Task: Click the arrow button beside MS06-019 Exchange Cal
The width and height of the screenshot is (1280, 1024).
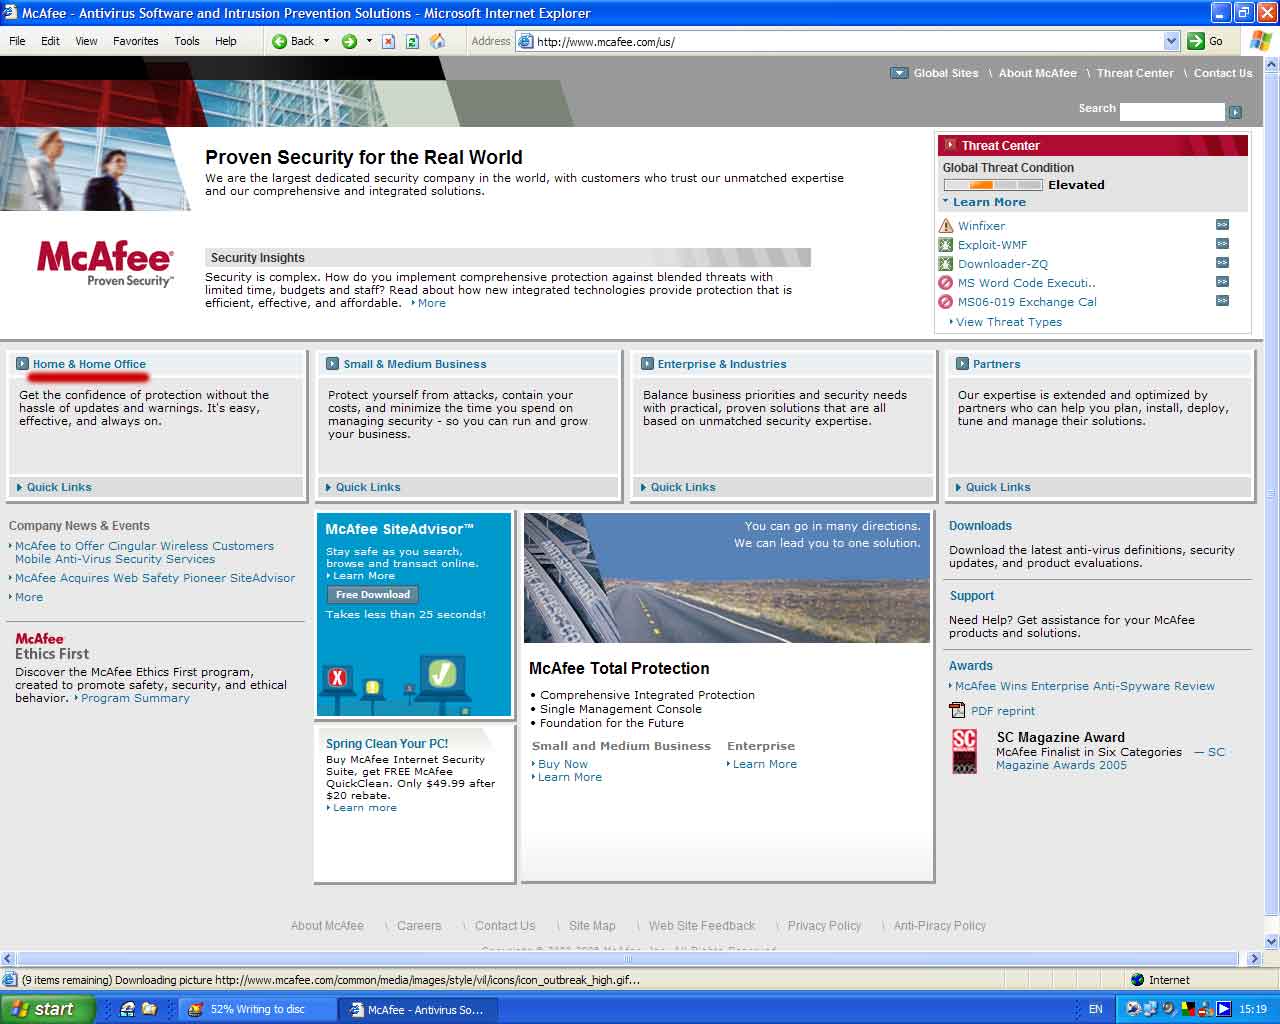Action: tap(1222, 301)
